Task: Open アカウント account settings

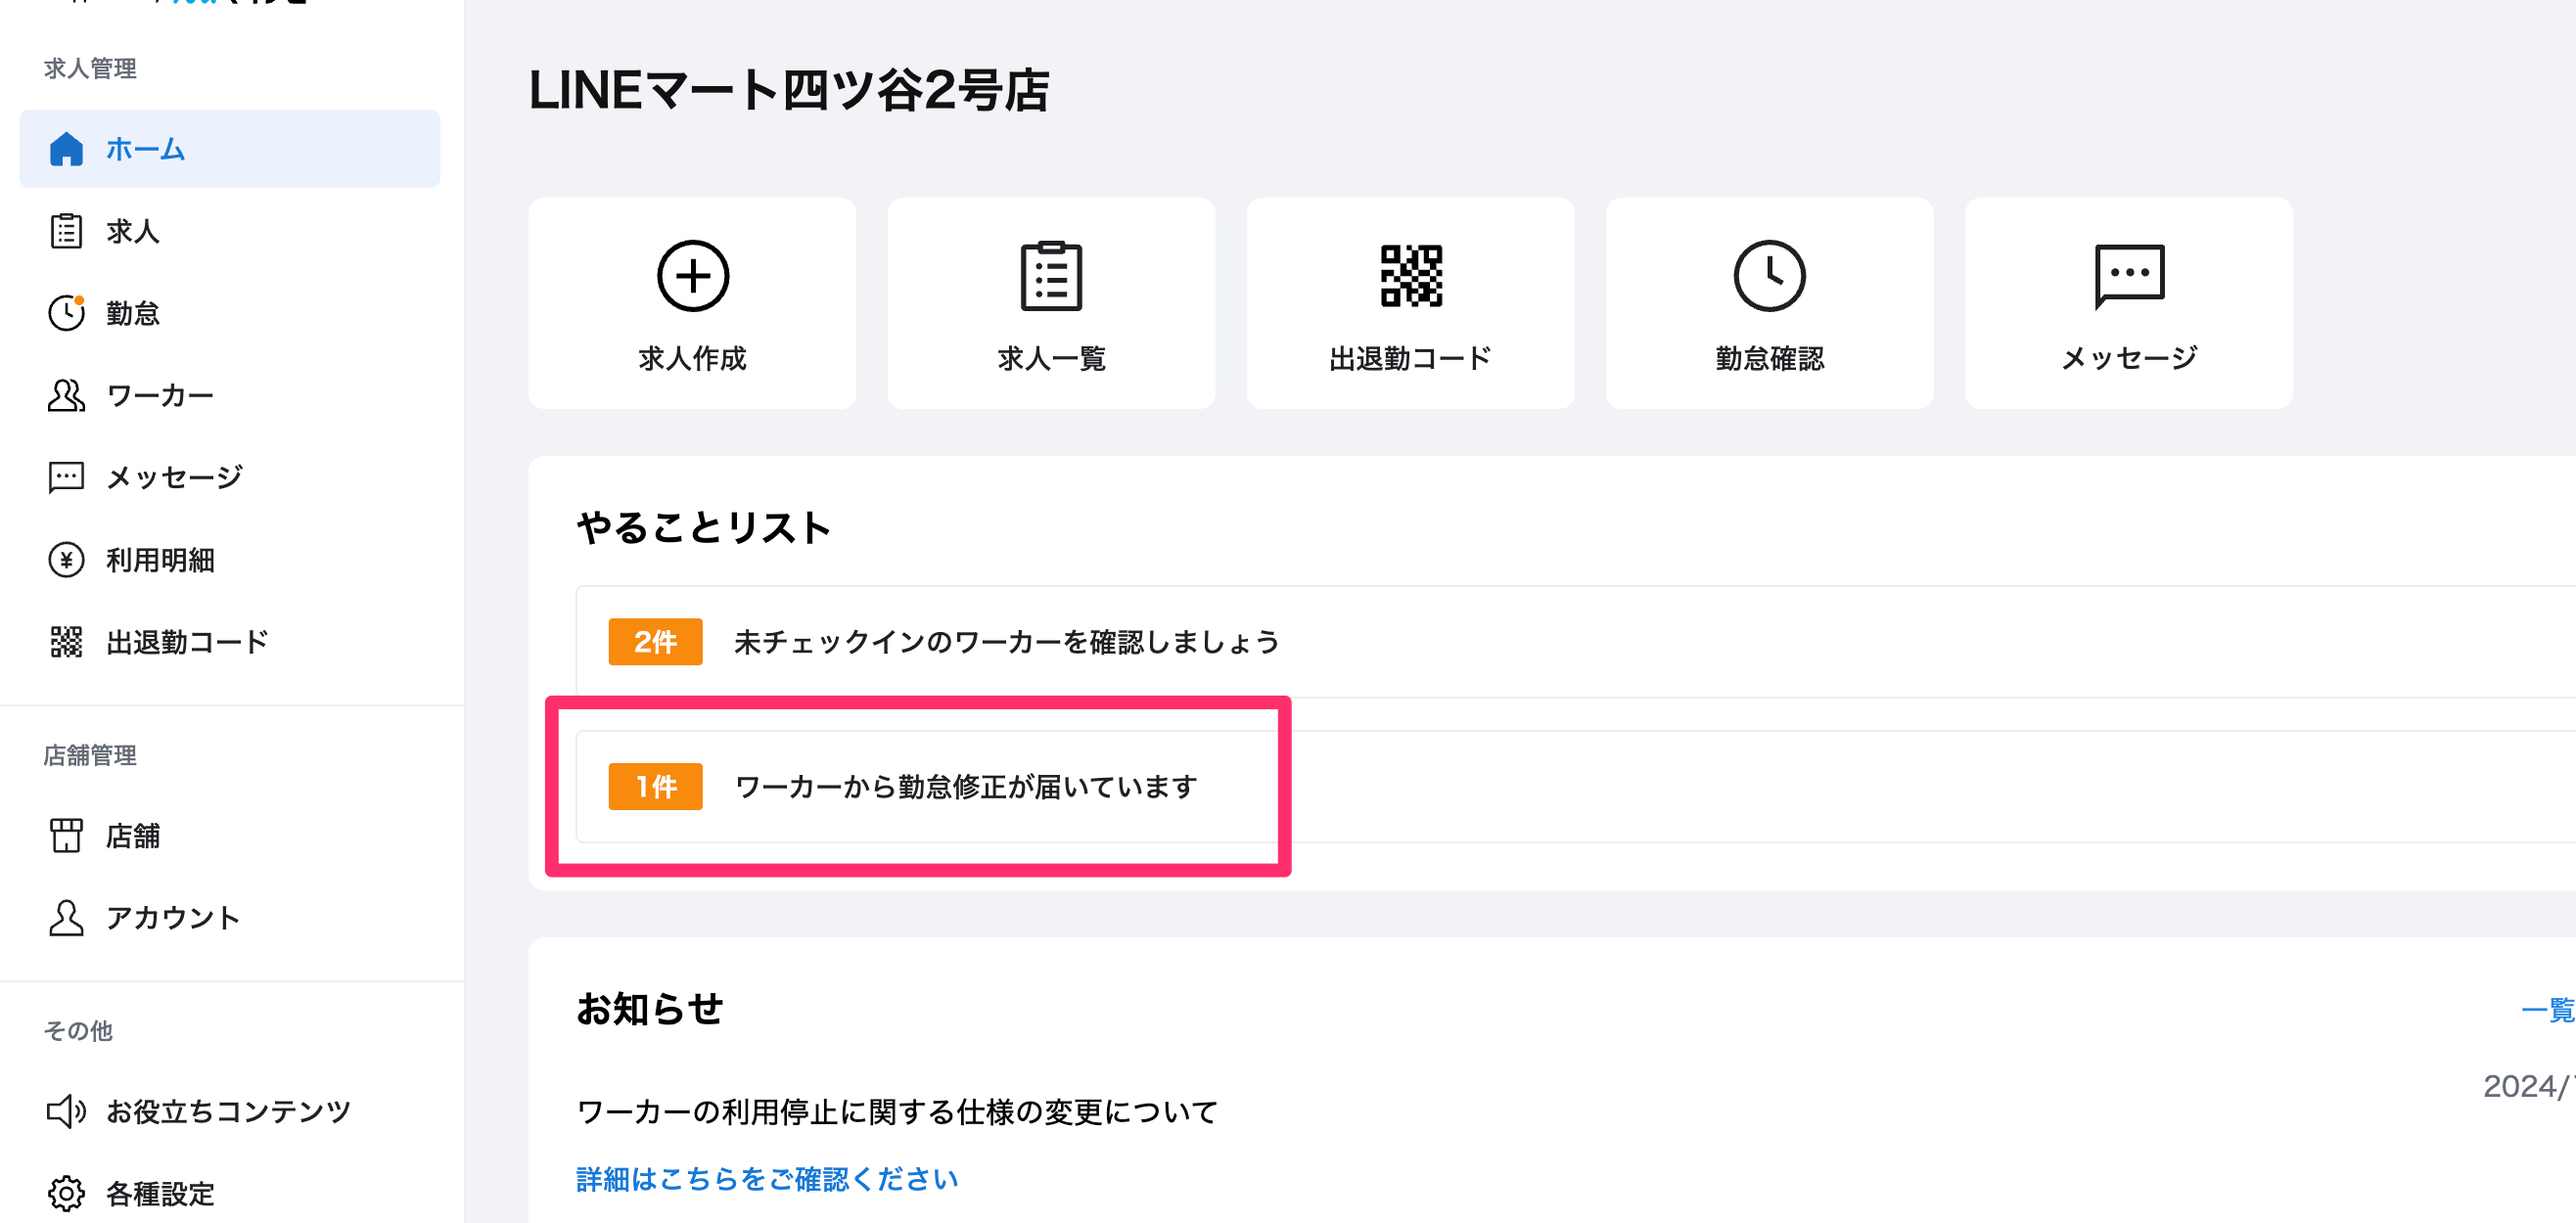Action: click(172, 917)
